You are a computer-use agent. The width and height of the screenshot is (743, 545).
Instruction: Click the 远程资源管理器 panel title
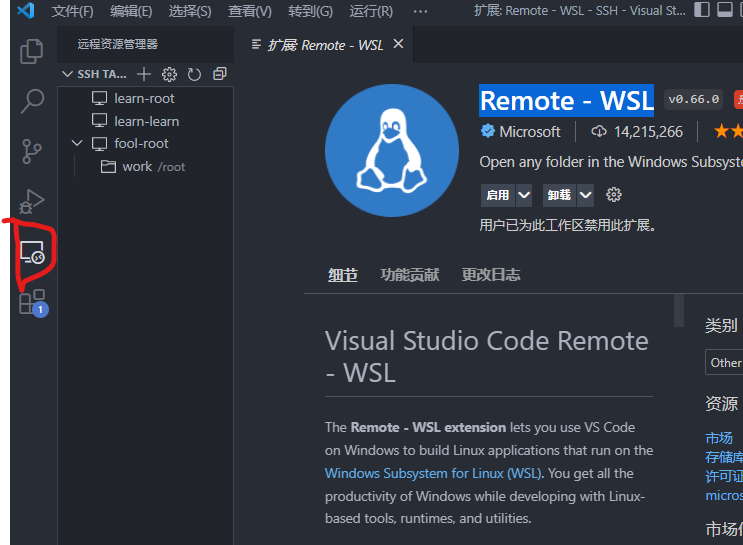click(118, 44)
